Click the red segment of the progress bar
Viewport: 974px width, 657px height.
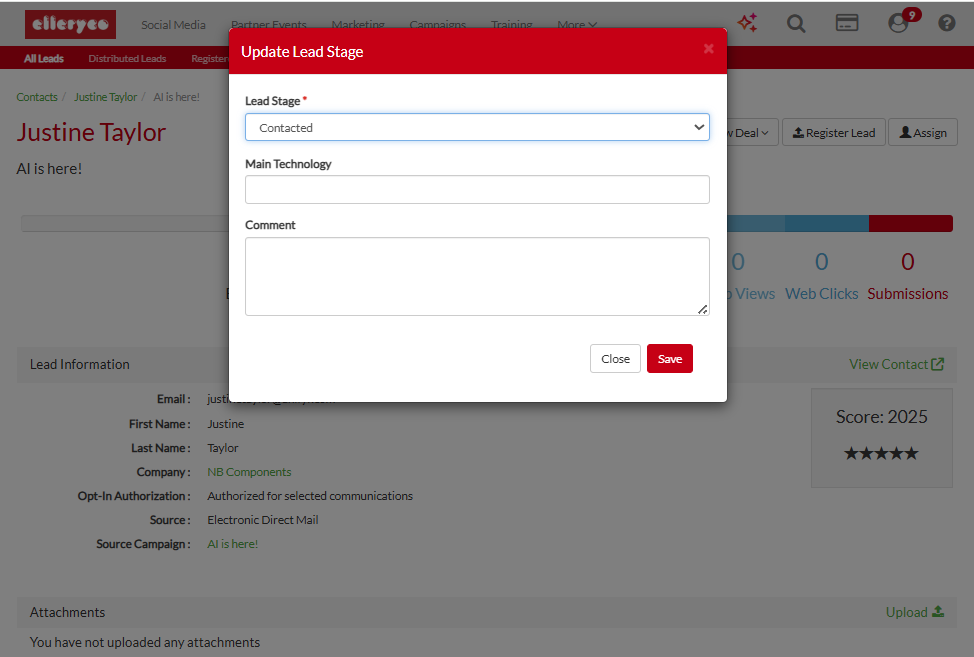911,224
